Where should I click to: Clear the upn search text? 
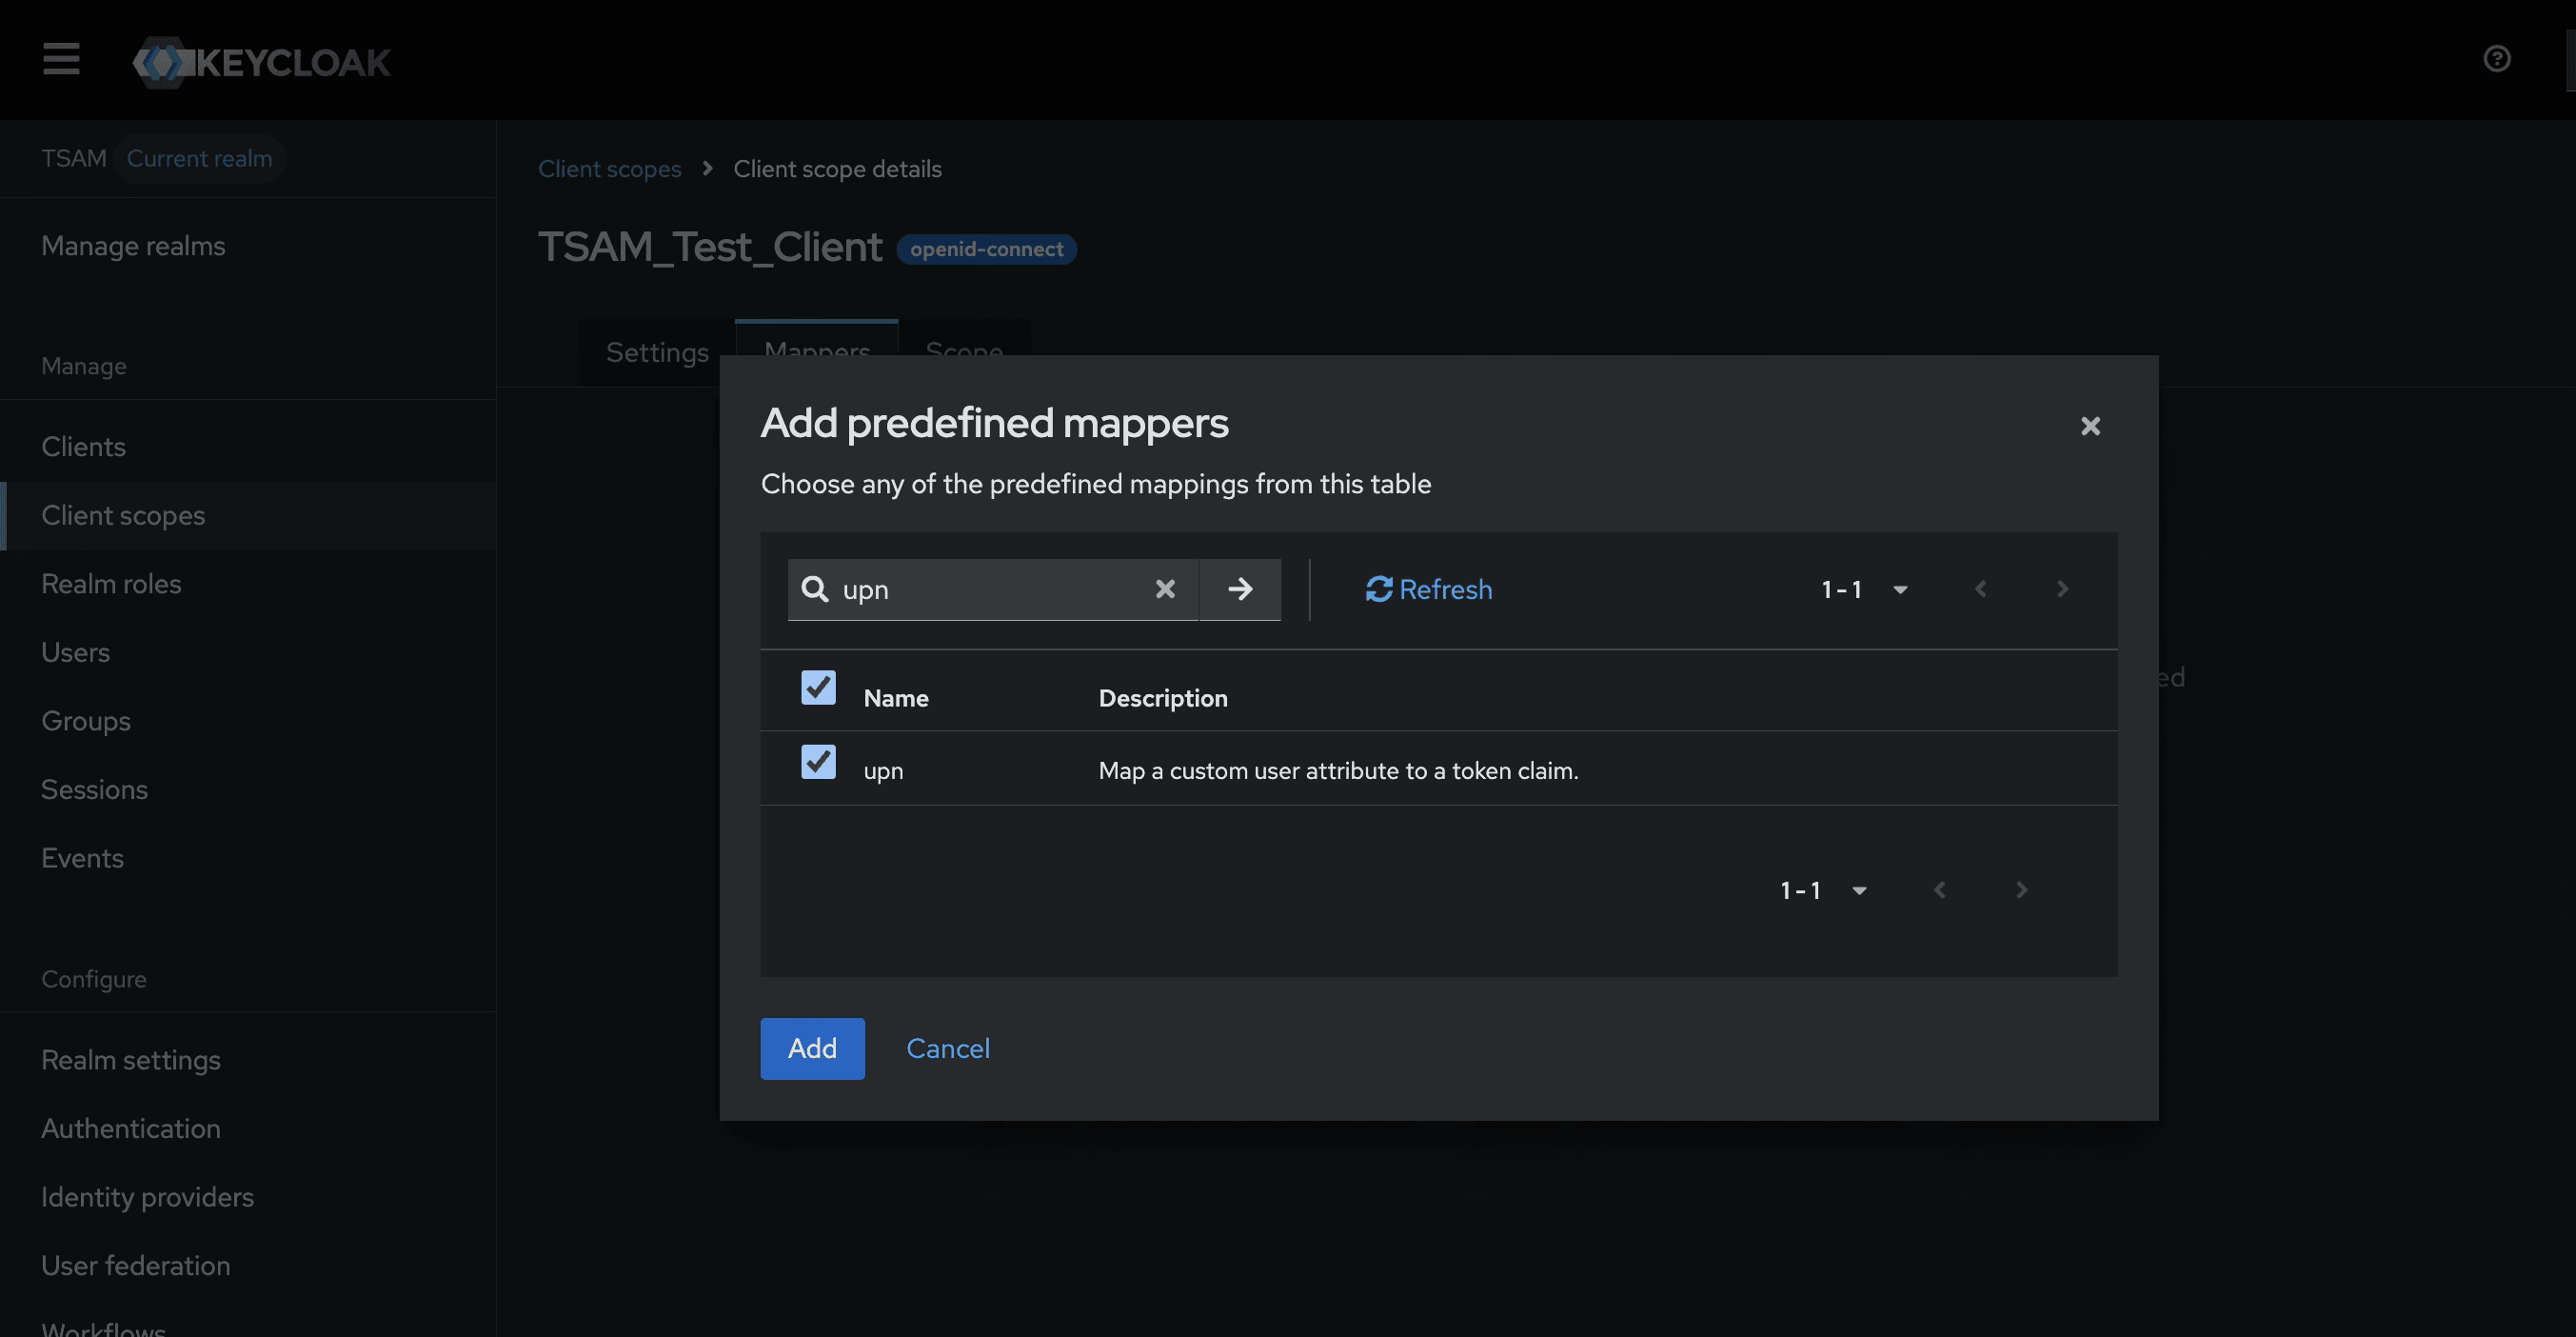click(1165, 589)
